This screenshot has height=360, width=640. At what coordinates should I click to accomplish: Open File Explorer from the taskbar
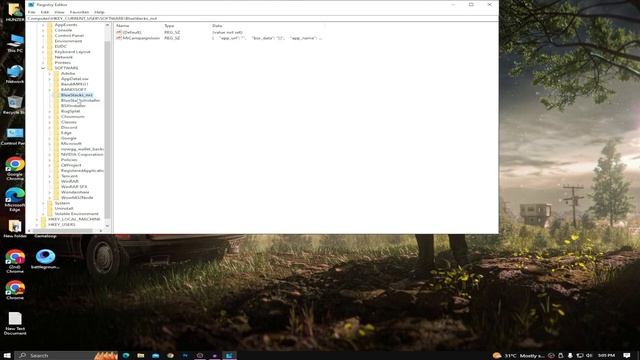click(141, 356)
